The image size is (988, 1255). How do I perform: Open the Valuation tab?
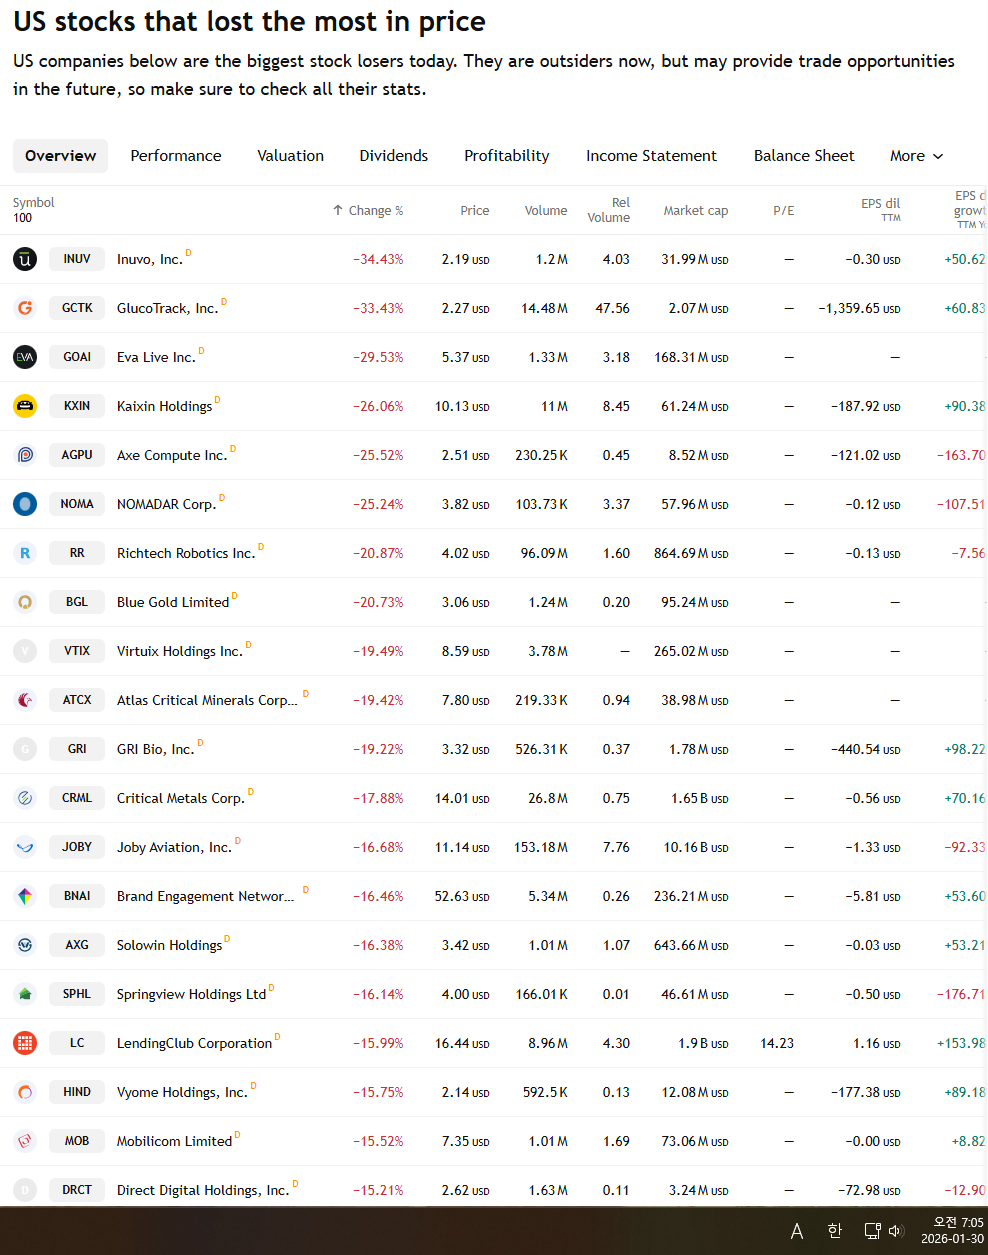tap(291, 156)
